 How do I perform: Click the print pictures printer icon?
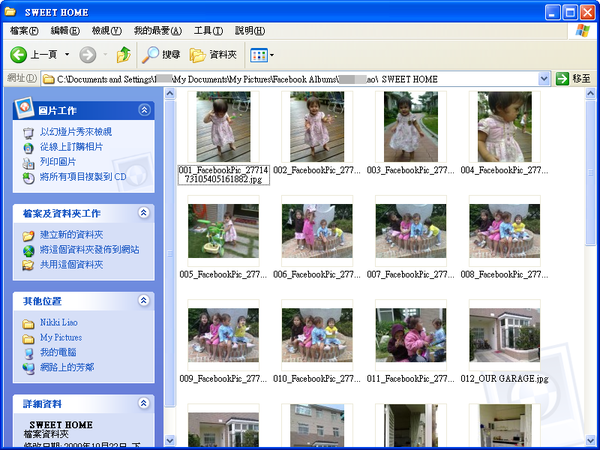coord(28,163)
